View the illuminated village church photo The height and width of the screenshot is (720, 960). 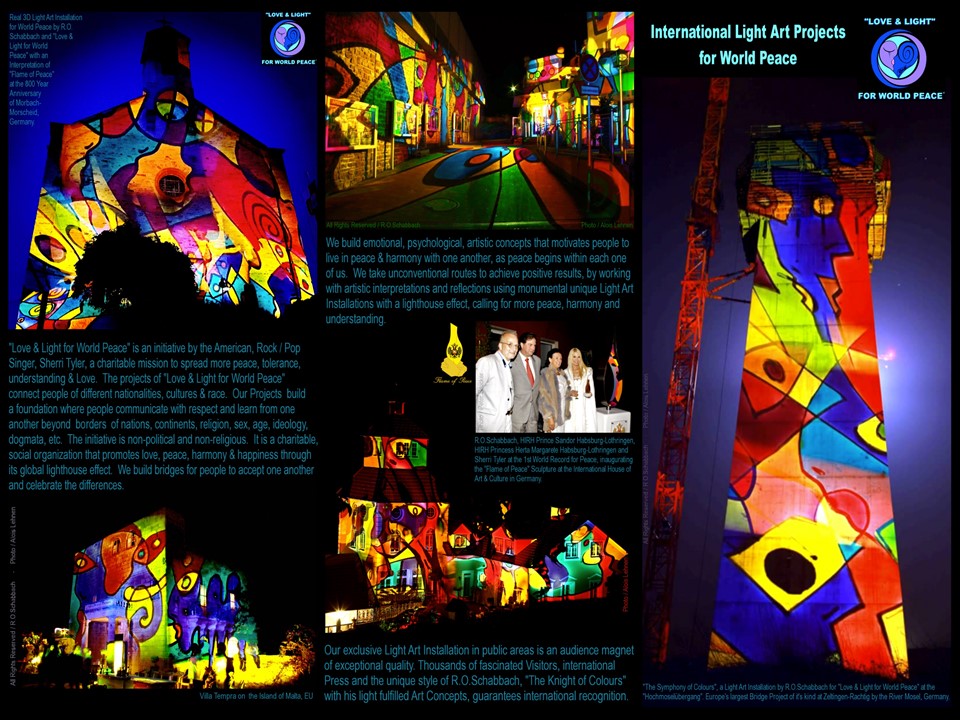tap(477, 514)
